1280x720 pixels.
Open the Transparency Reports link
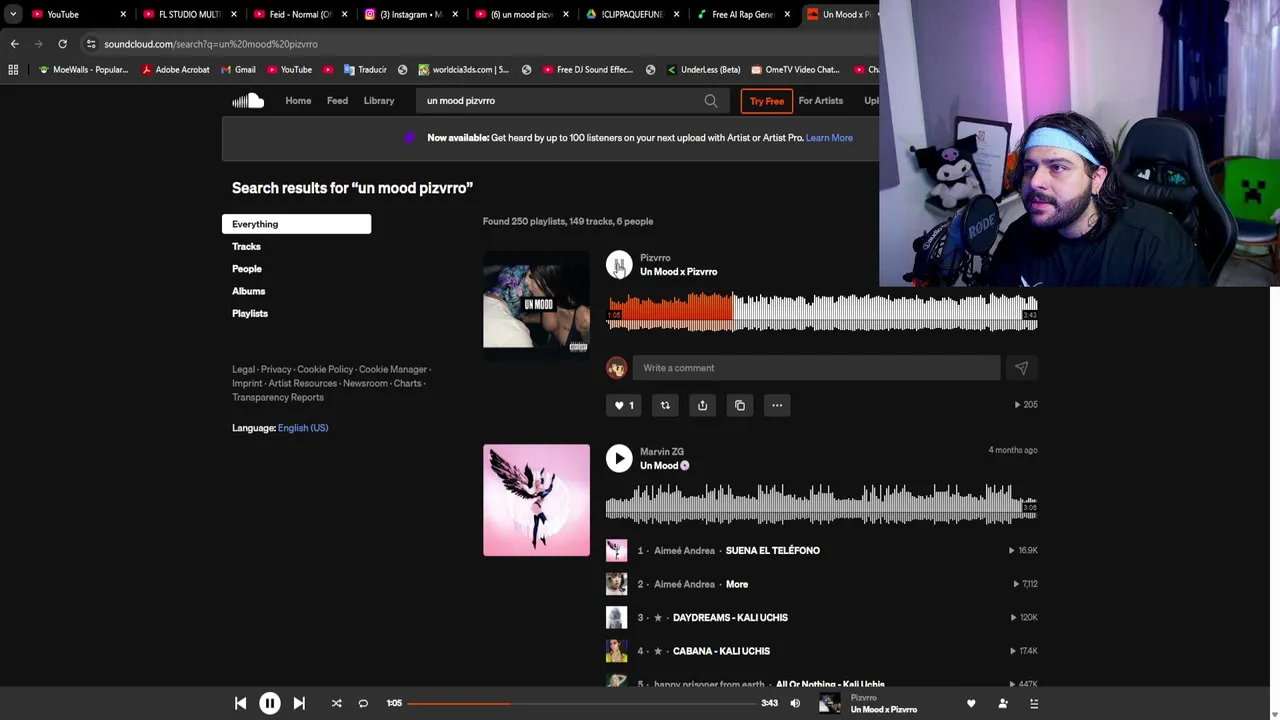278,397
